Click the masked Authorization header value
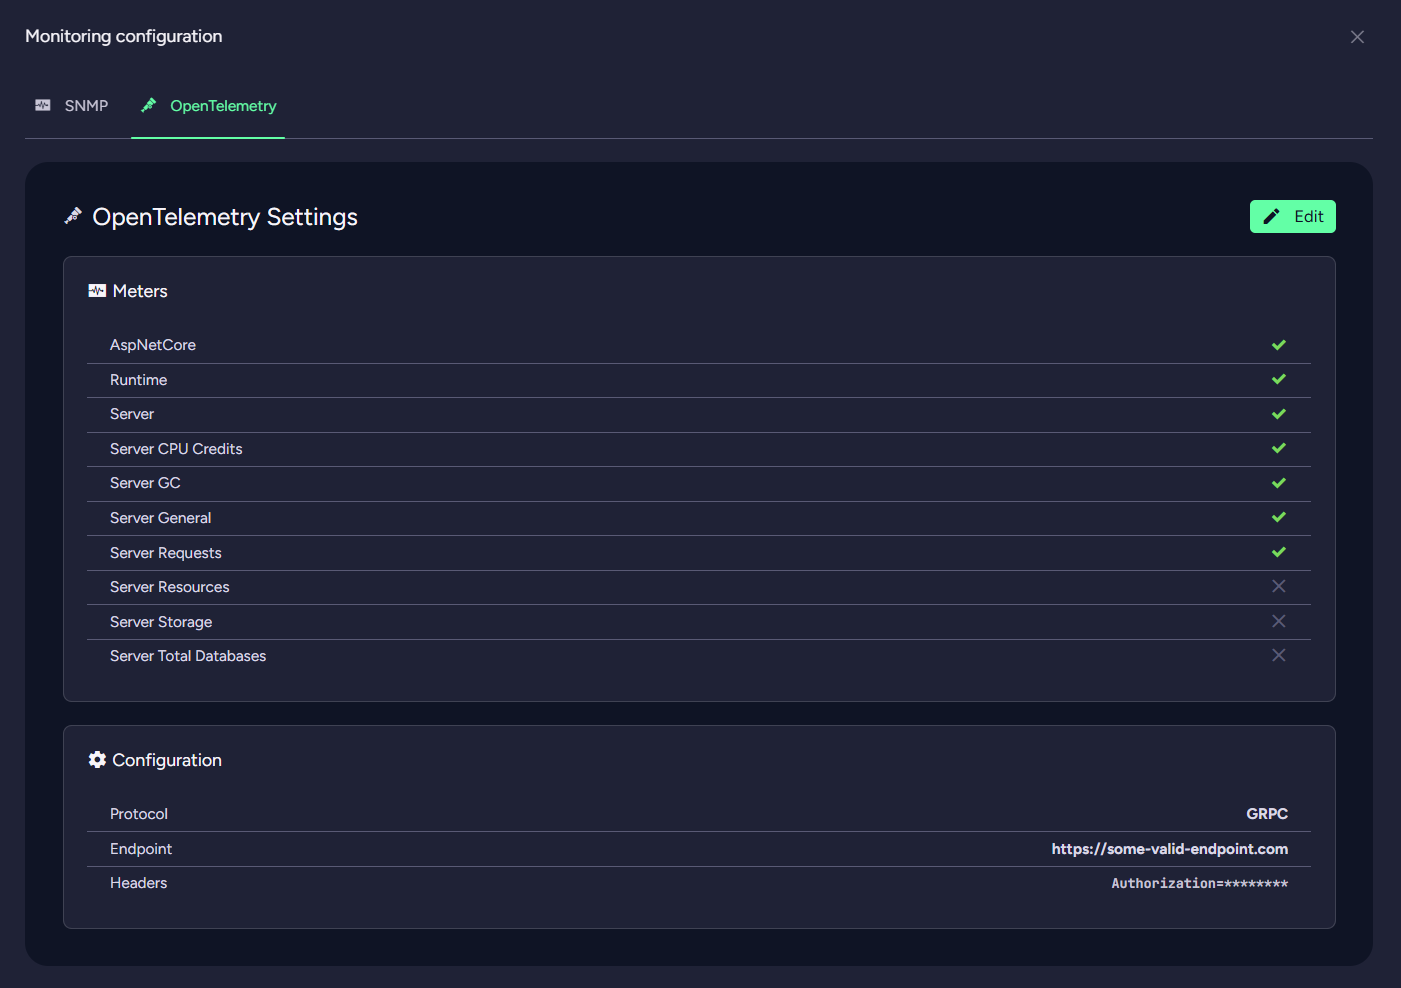Image resolution: width=1401 pixels, height=988 pixels. coord(1199,883)
